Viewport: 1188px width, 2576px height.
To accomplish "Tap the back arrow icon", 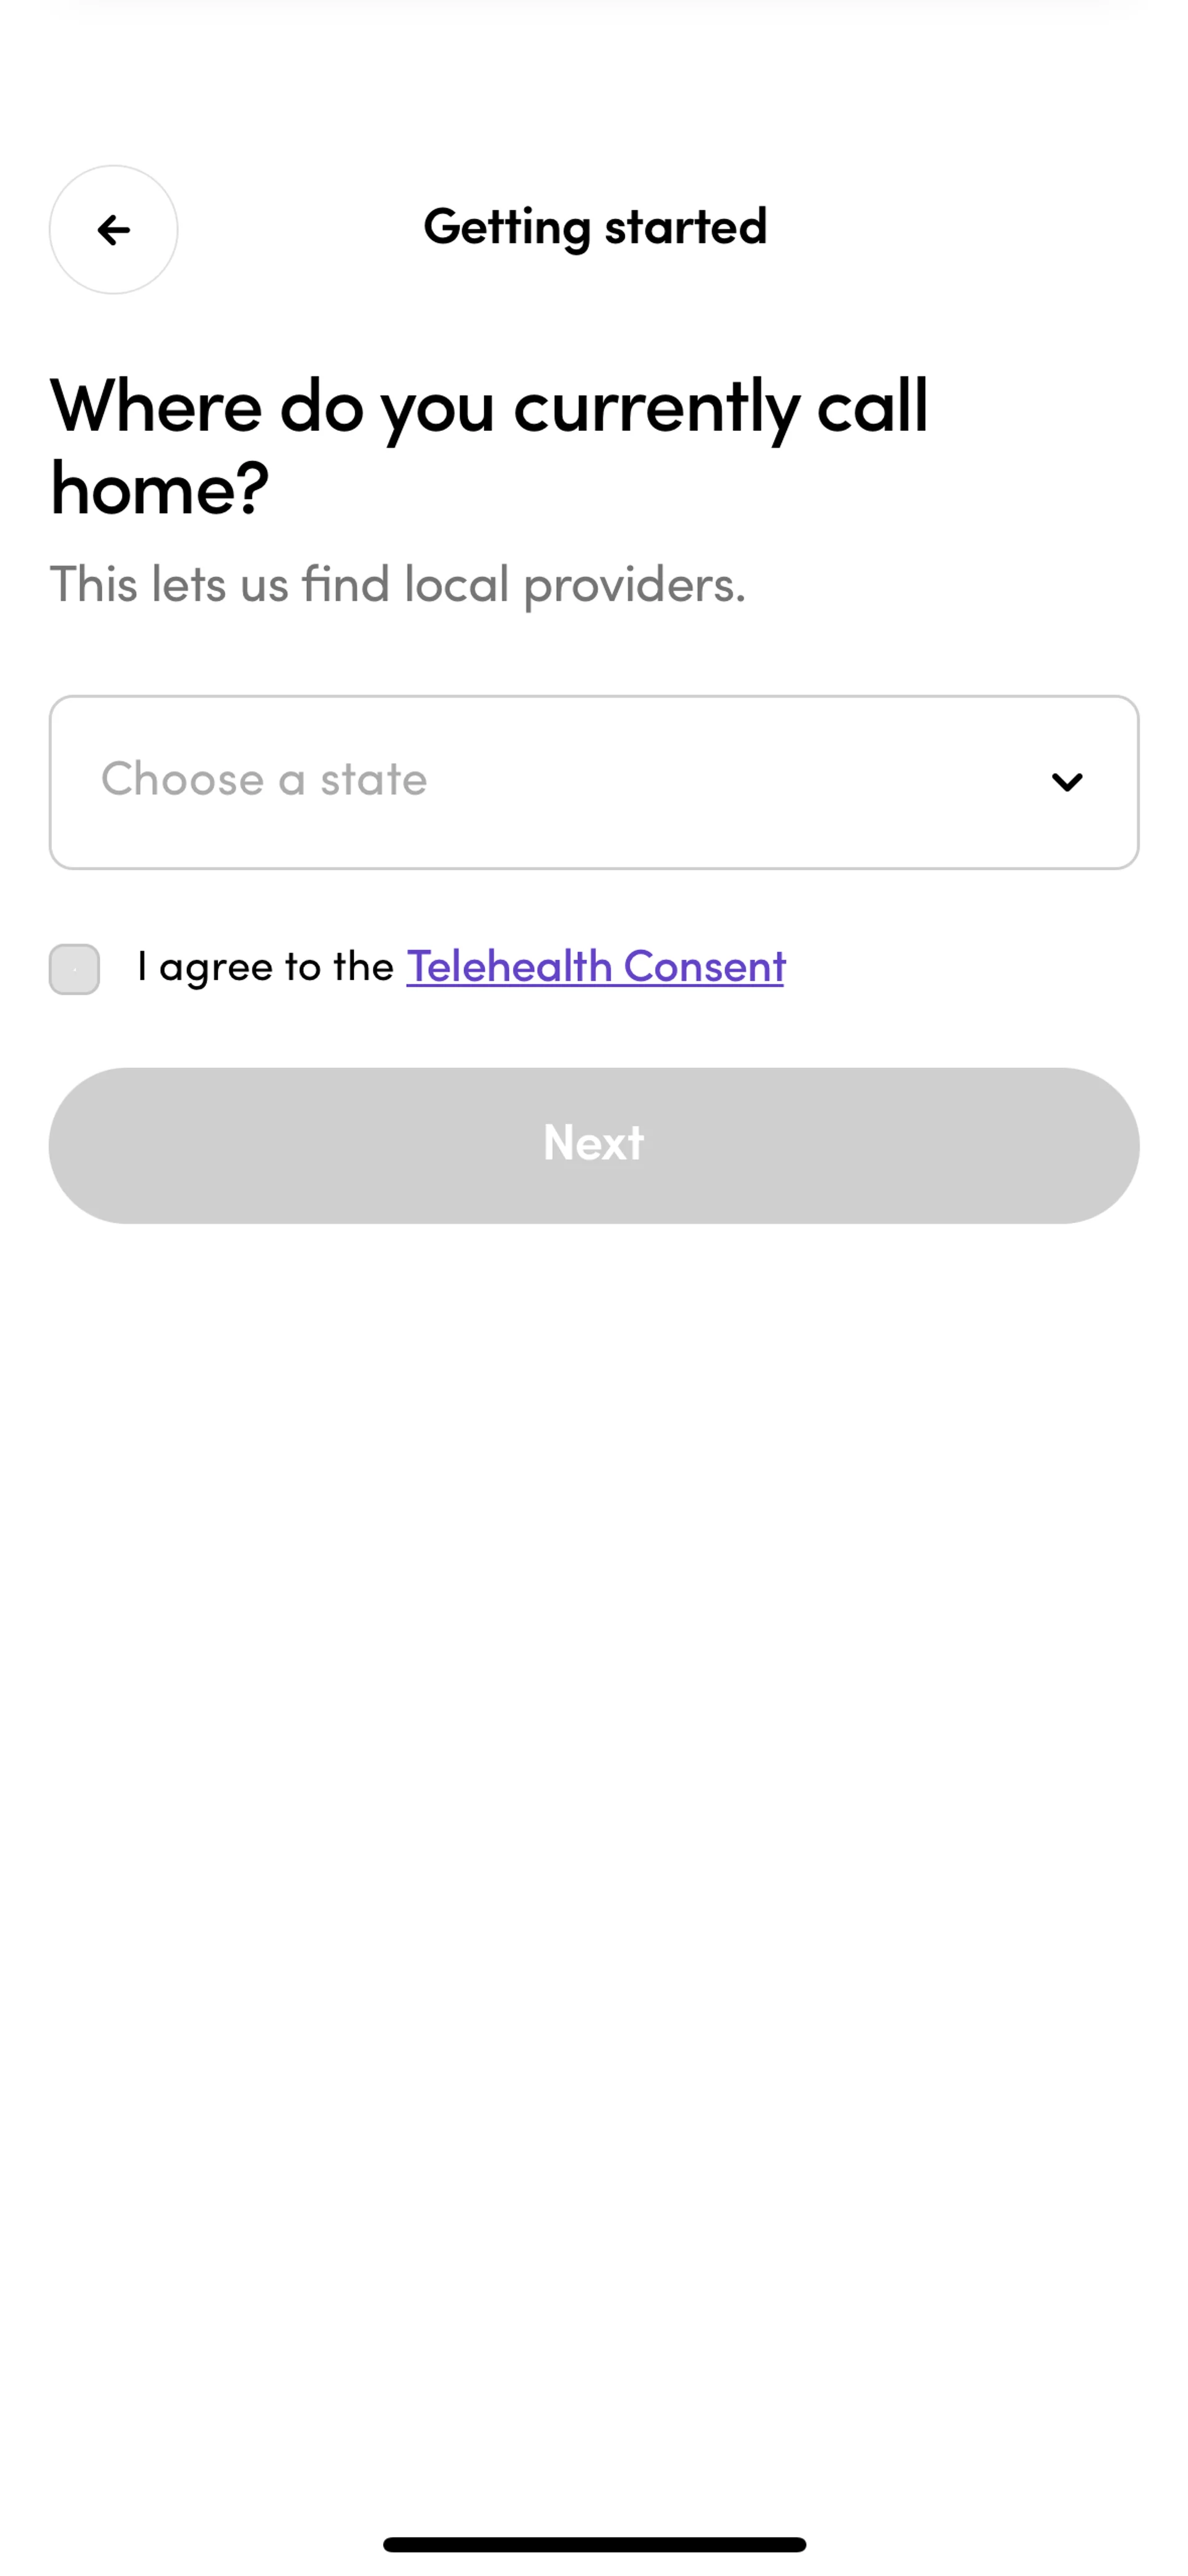I will pos(113,230).
